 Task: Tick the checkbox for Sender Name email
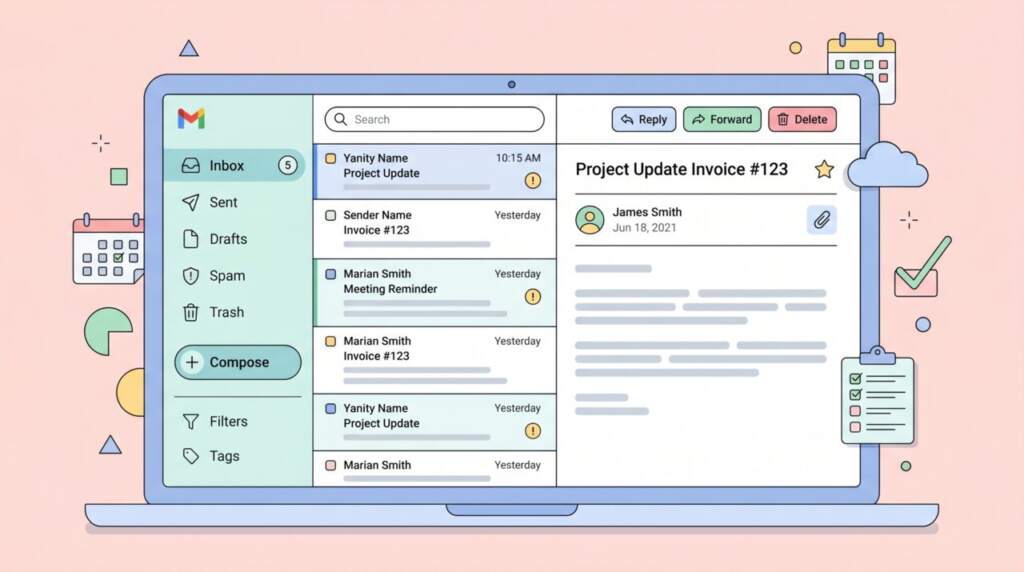point(331,215)
